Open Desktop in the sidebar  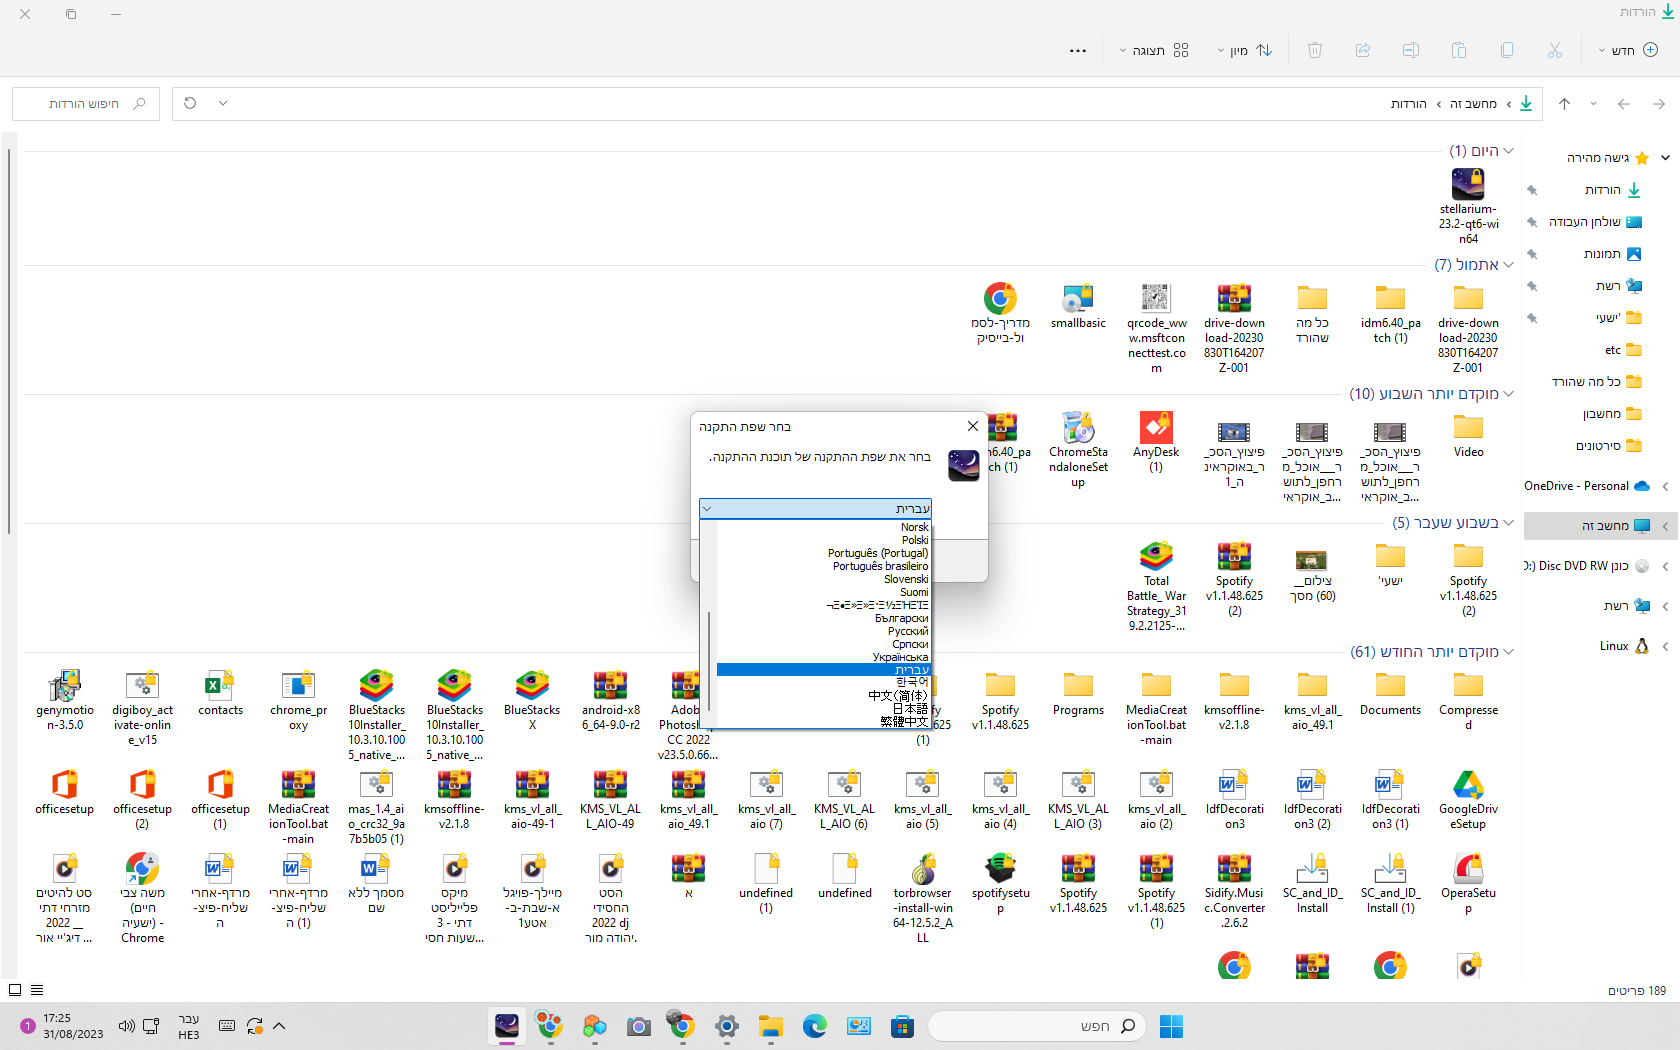tap(1595, 222)
